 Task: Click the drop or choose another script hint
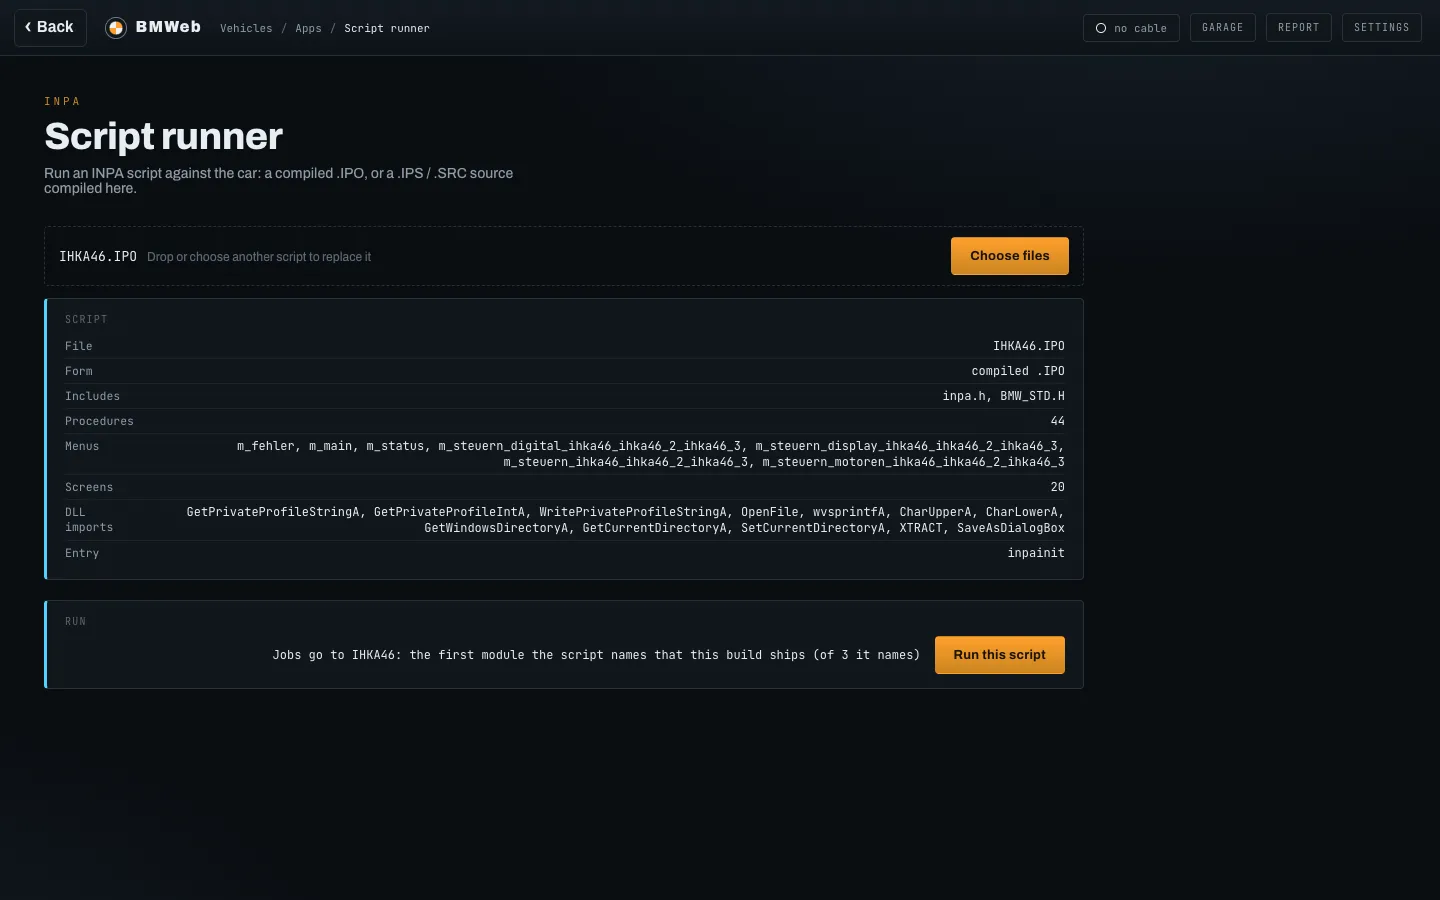pyautogui.click(x=259, y=257)
